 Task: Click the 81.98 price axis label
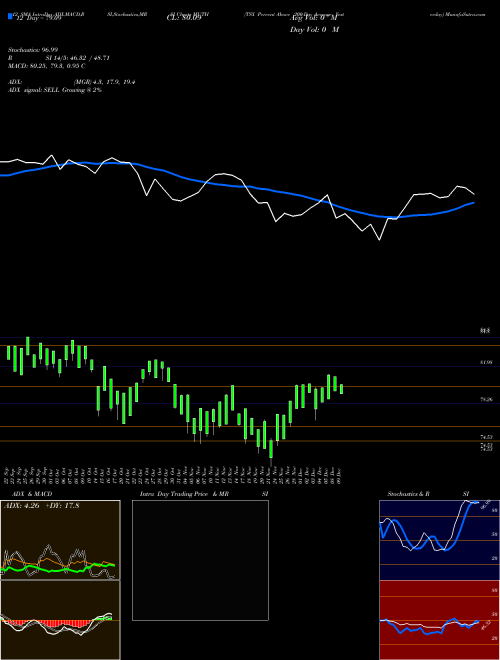(x=486, y=362)
